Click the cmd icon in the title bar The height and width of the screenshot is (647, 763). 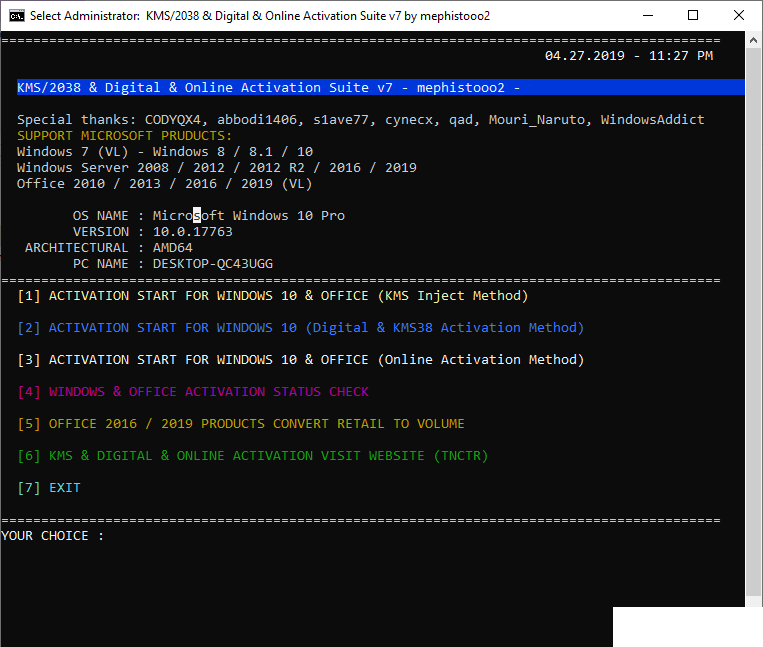tap(17, 16)
